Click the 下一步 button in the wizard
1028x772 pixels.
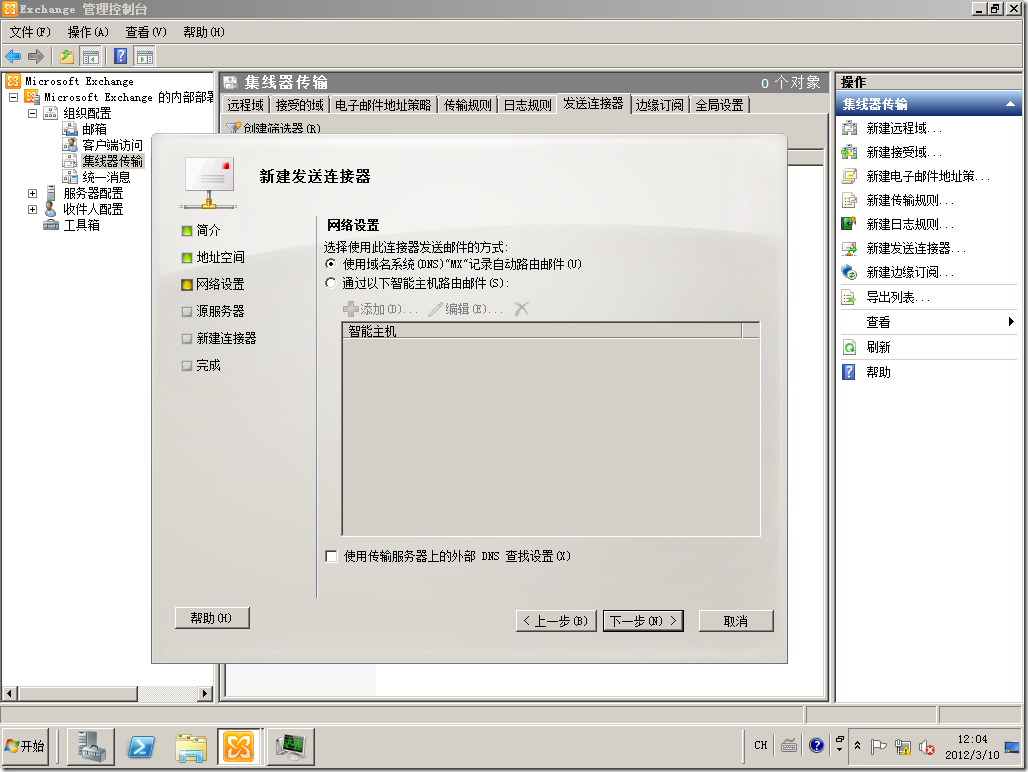click(x=642, y=620)
